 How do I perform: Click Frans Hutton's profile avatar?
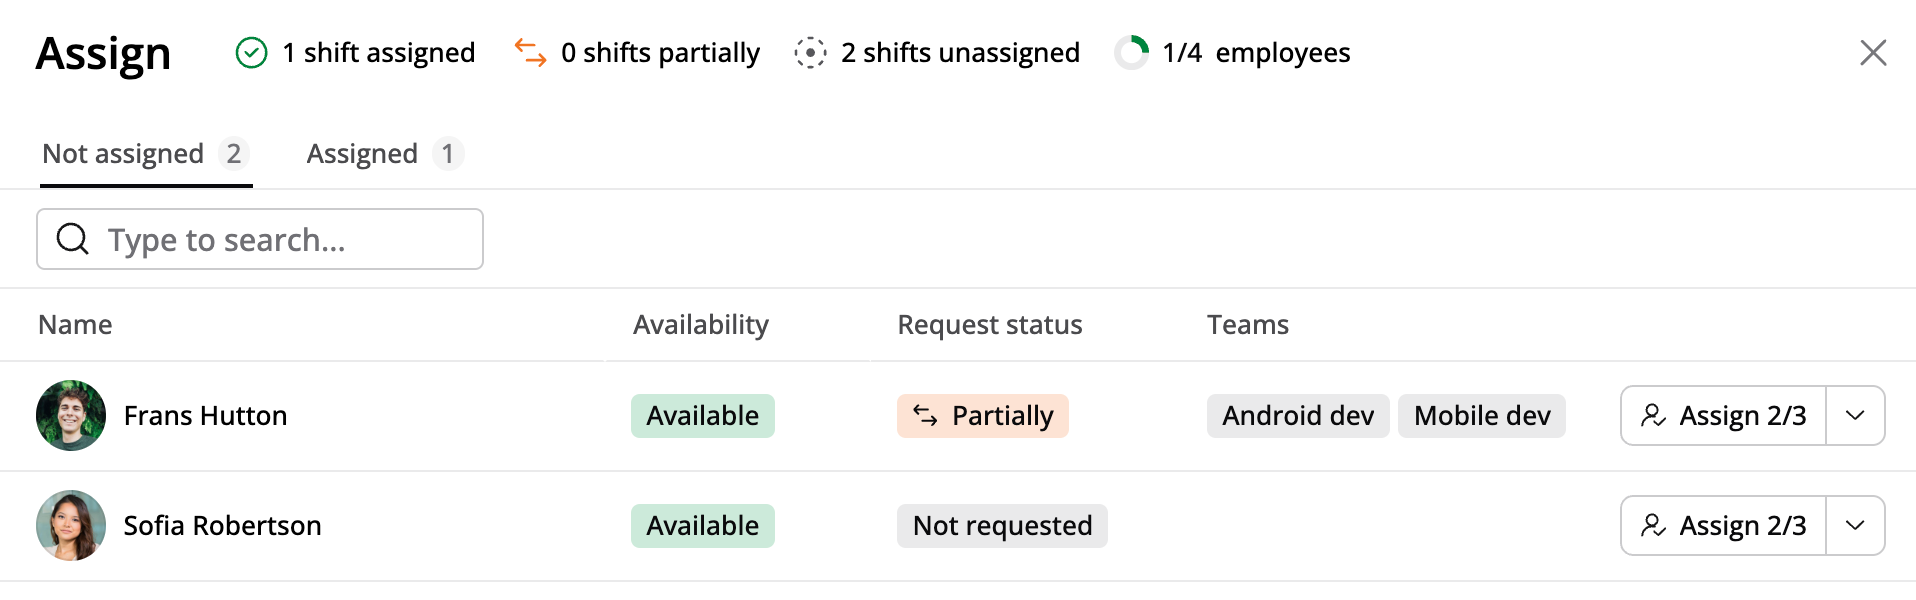(71, 415)
